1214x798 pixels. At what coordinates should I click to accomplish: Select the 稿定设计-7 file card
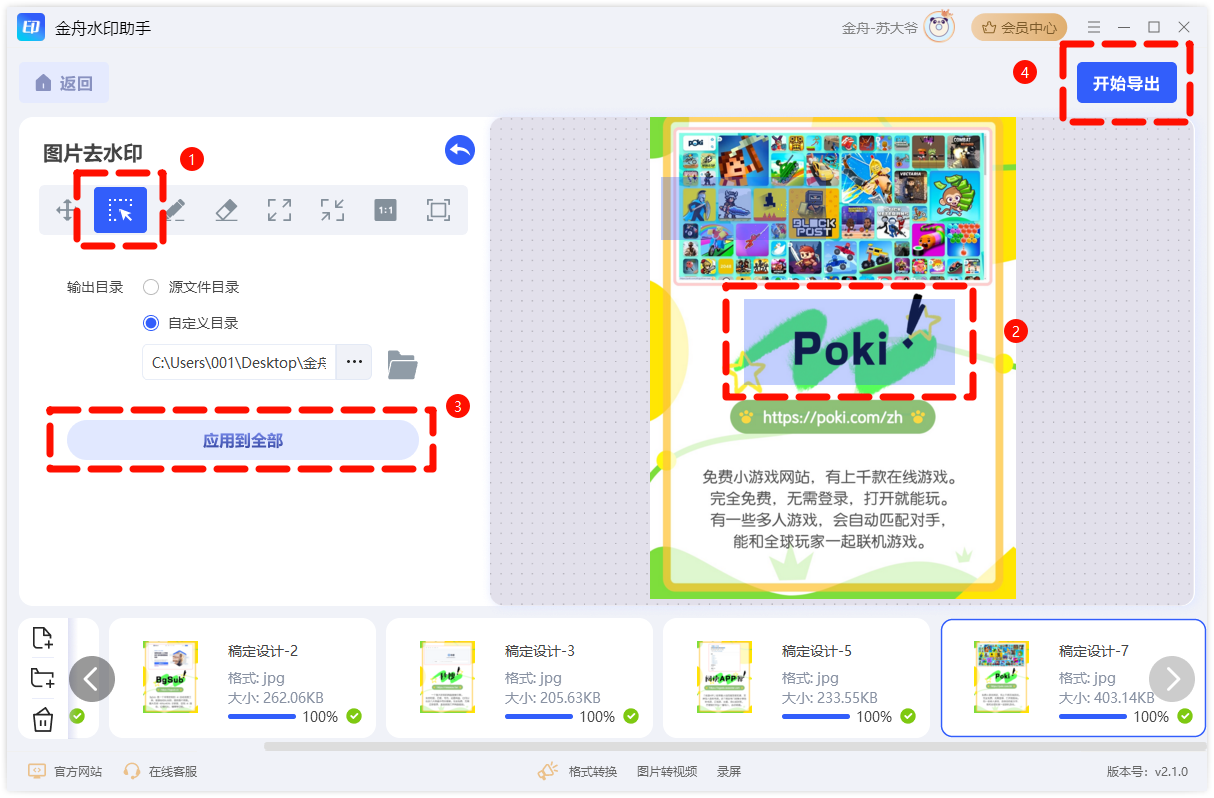(1073, 677)
